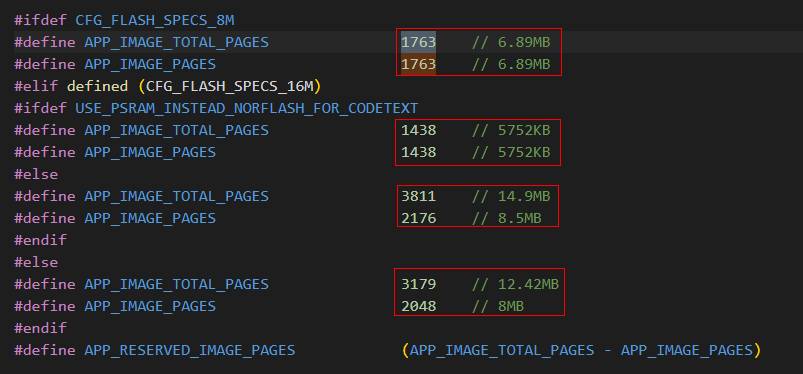This screenshot has width=803, height=374.
Task: Click the APP_RESERVED_IMAGE_PAGES macro name
Action: (x=189, y=350)
